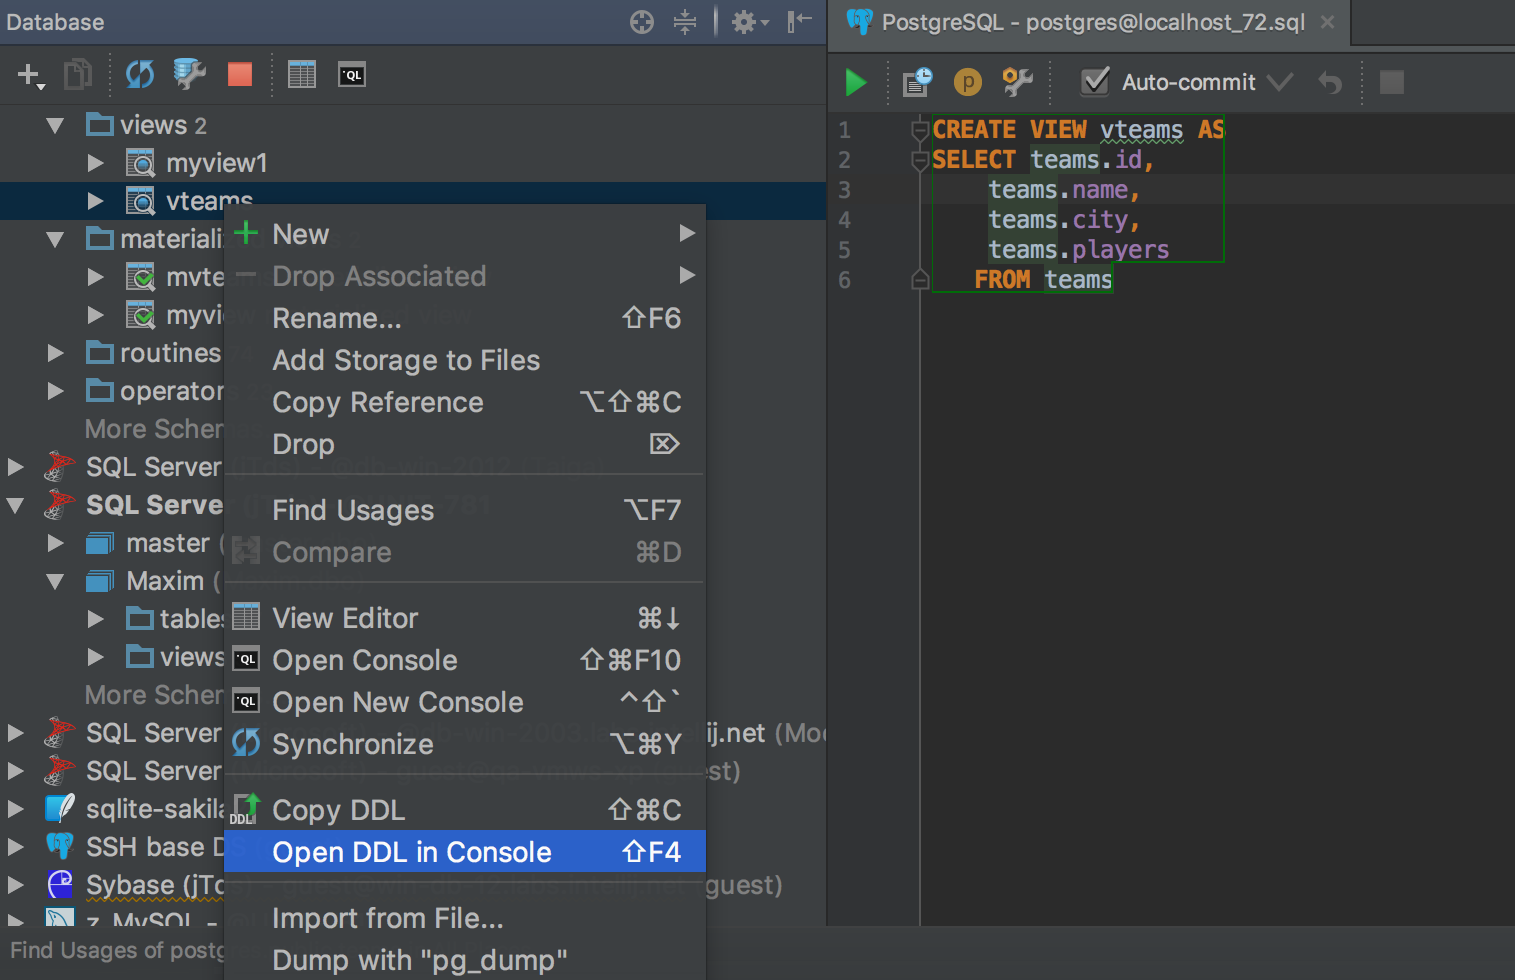Click the master database icon
The height and width of the screenshot is (980, 1515).
[x=100, y=543]
